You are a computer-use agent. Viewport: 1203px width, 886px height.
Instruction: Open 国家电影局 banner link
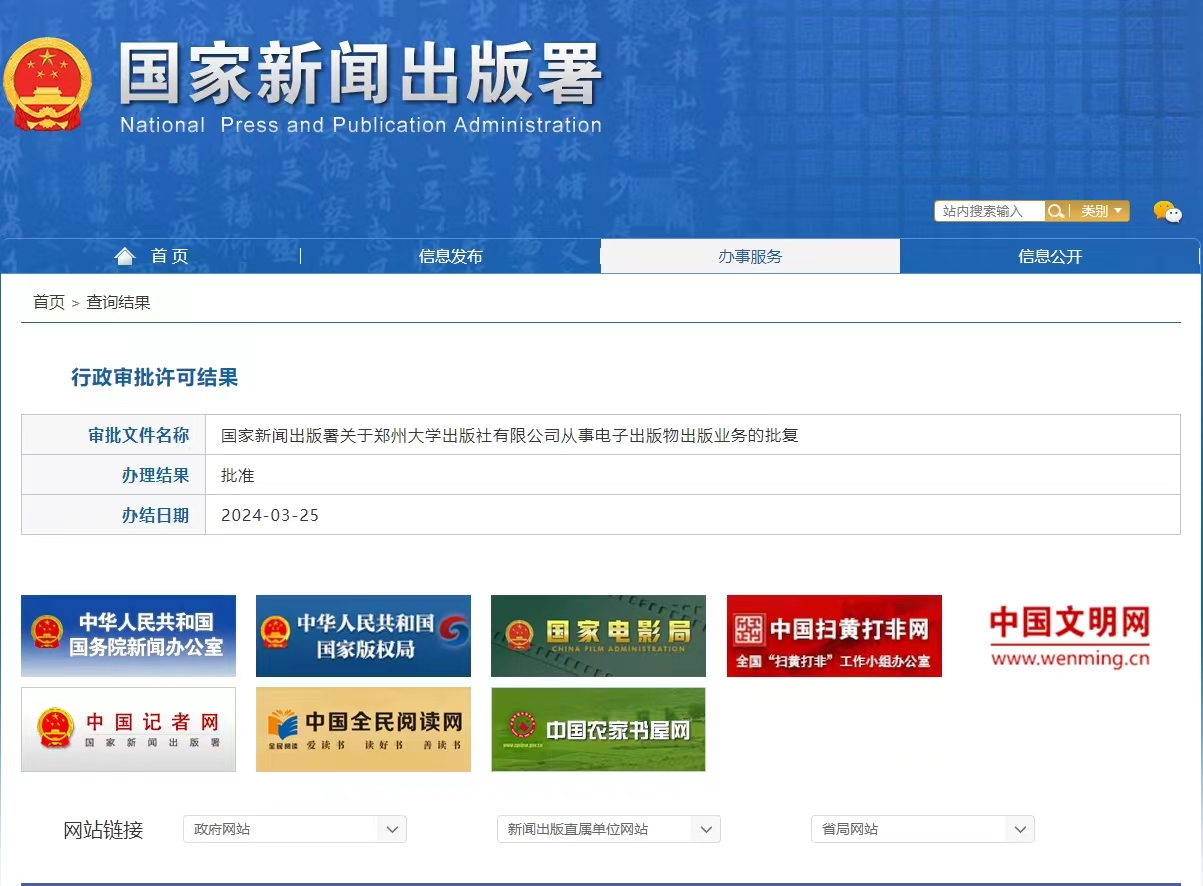click(598, 636)
